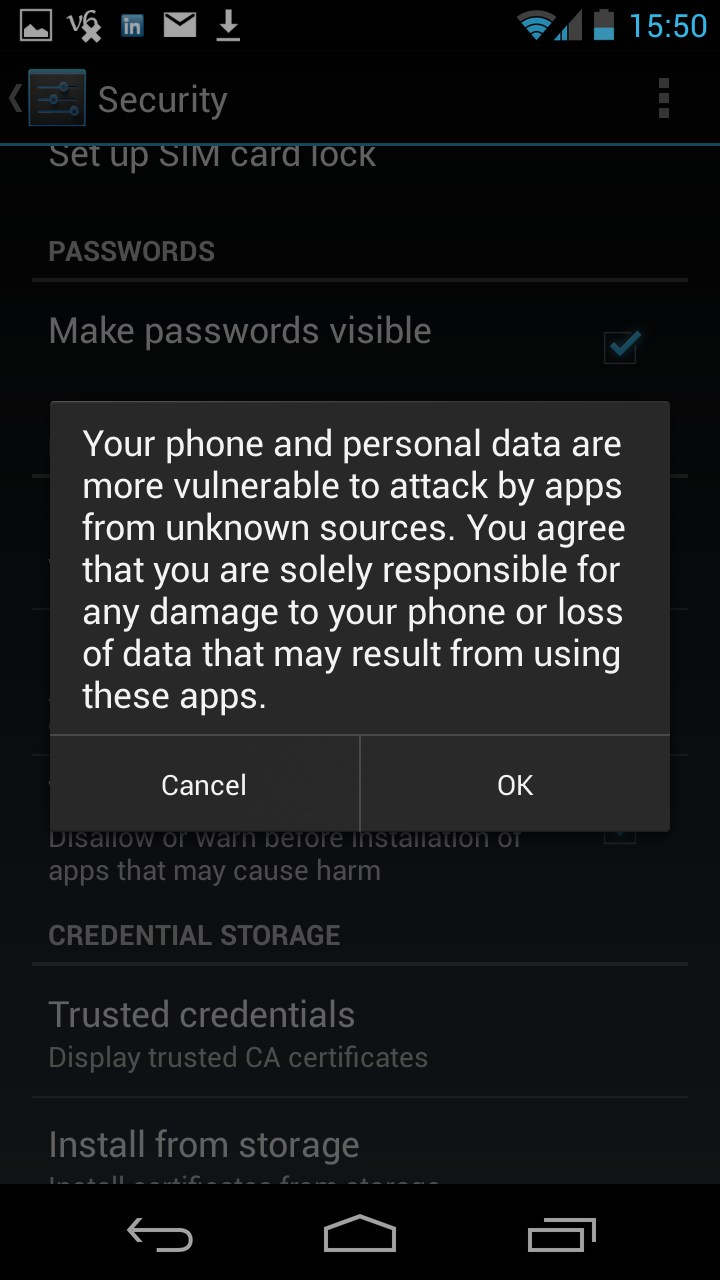
Task: Tap the Android home navigation button
Action: pyautogui.click(x=360, y=1234)
